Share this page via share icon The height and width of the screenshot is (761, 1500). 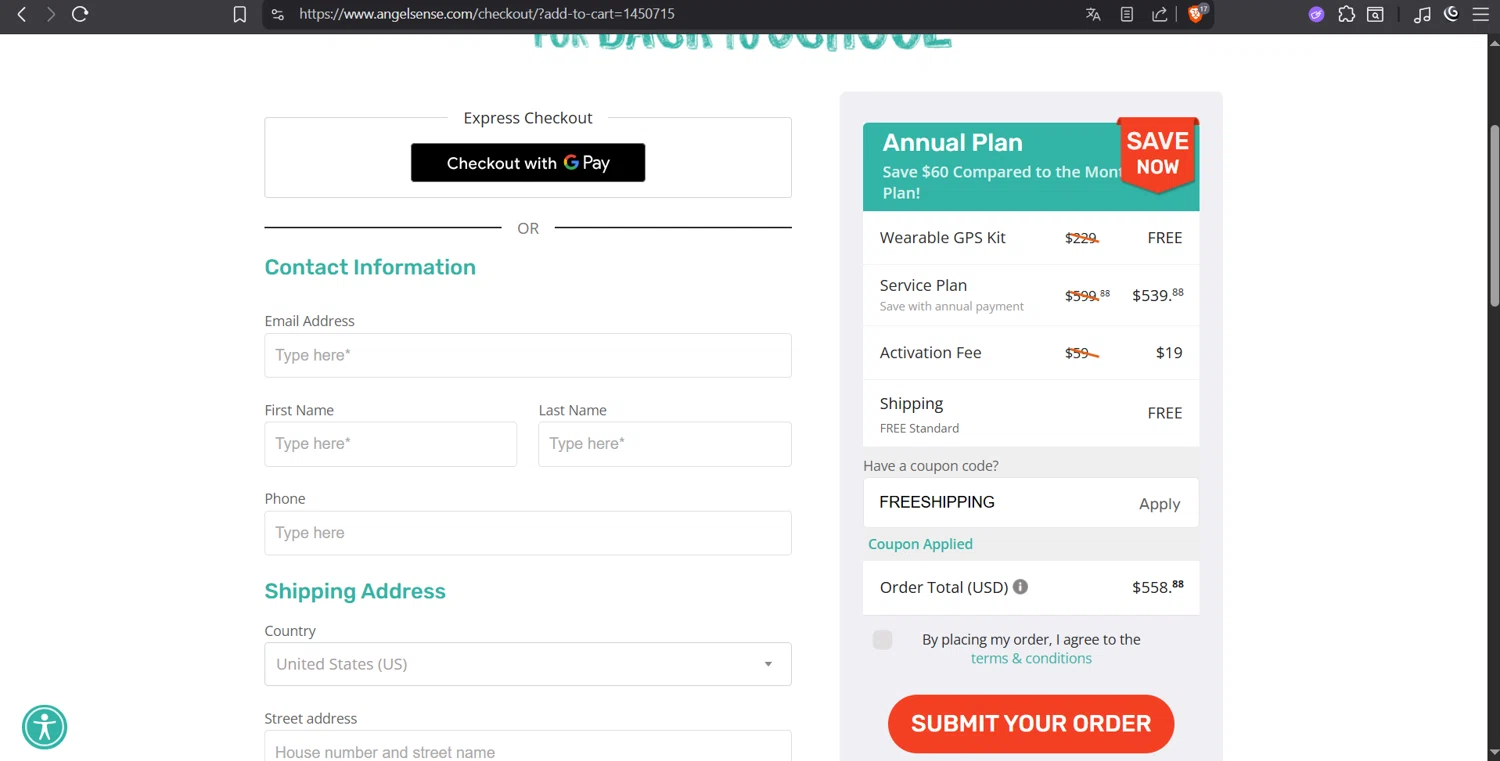(1160, 14)
